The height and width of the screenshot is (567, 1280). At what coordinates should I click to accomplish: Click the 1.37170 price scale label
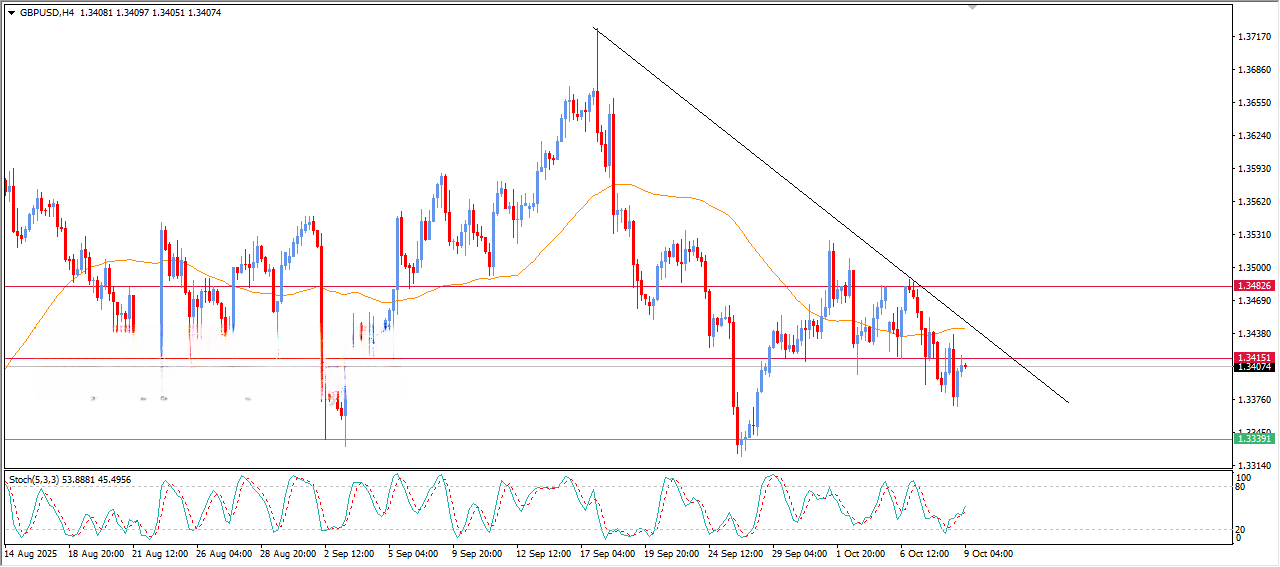[1253, 37]
